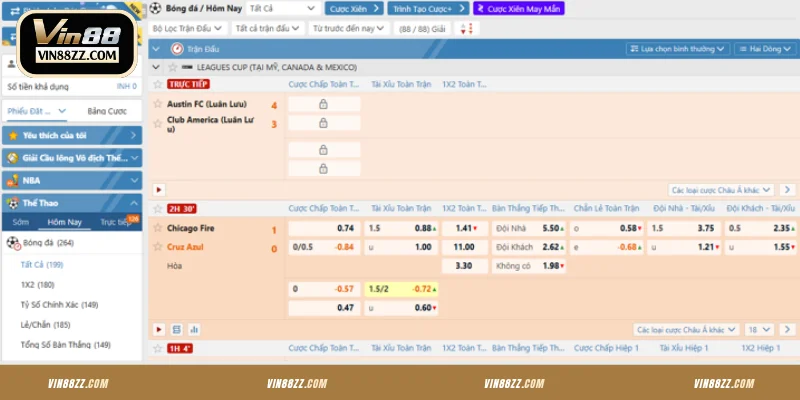Click Trình Tạo Cược+ button
Image resolution: width=800 pixels, height=400 pixels.
coord(429,8)
